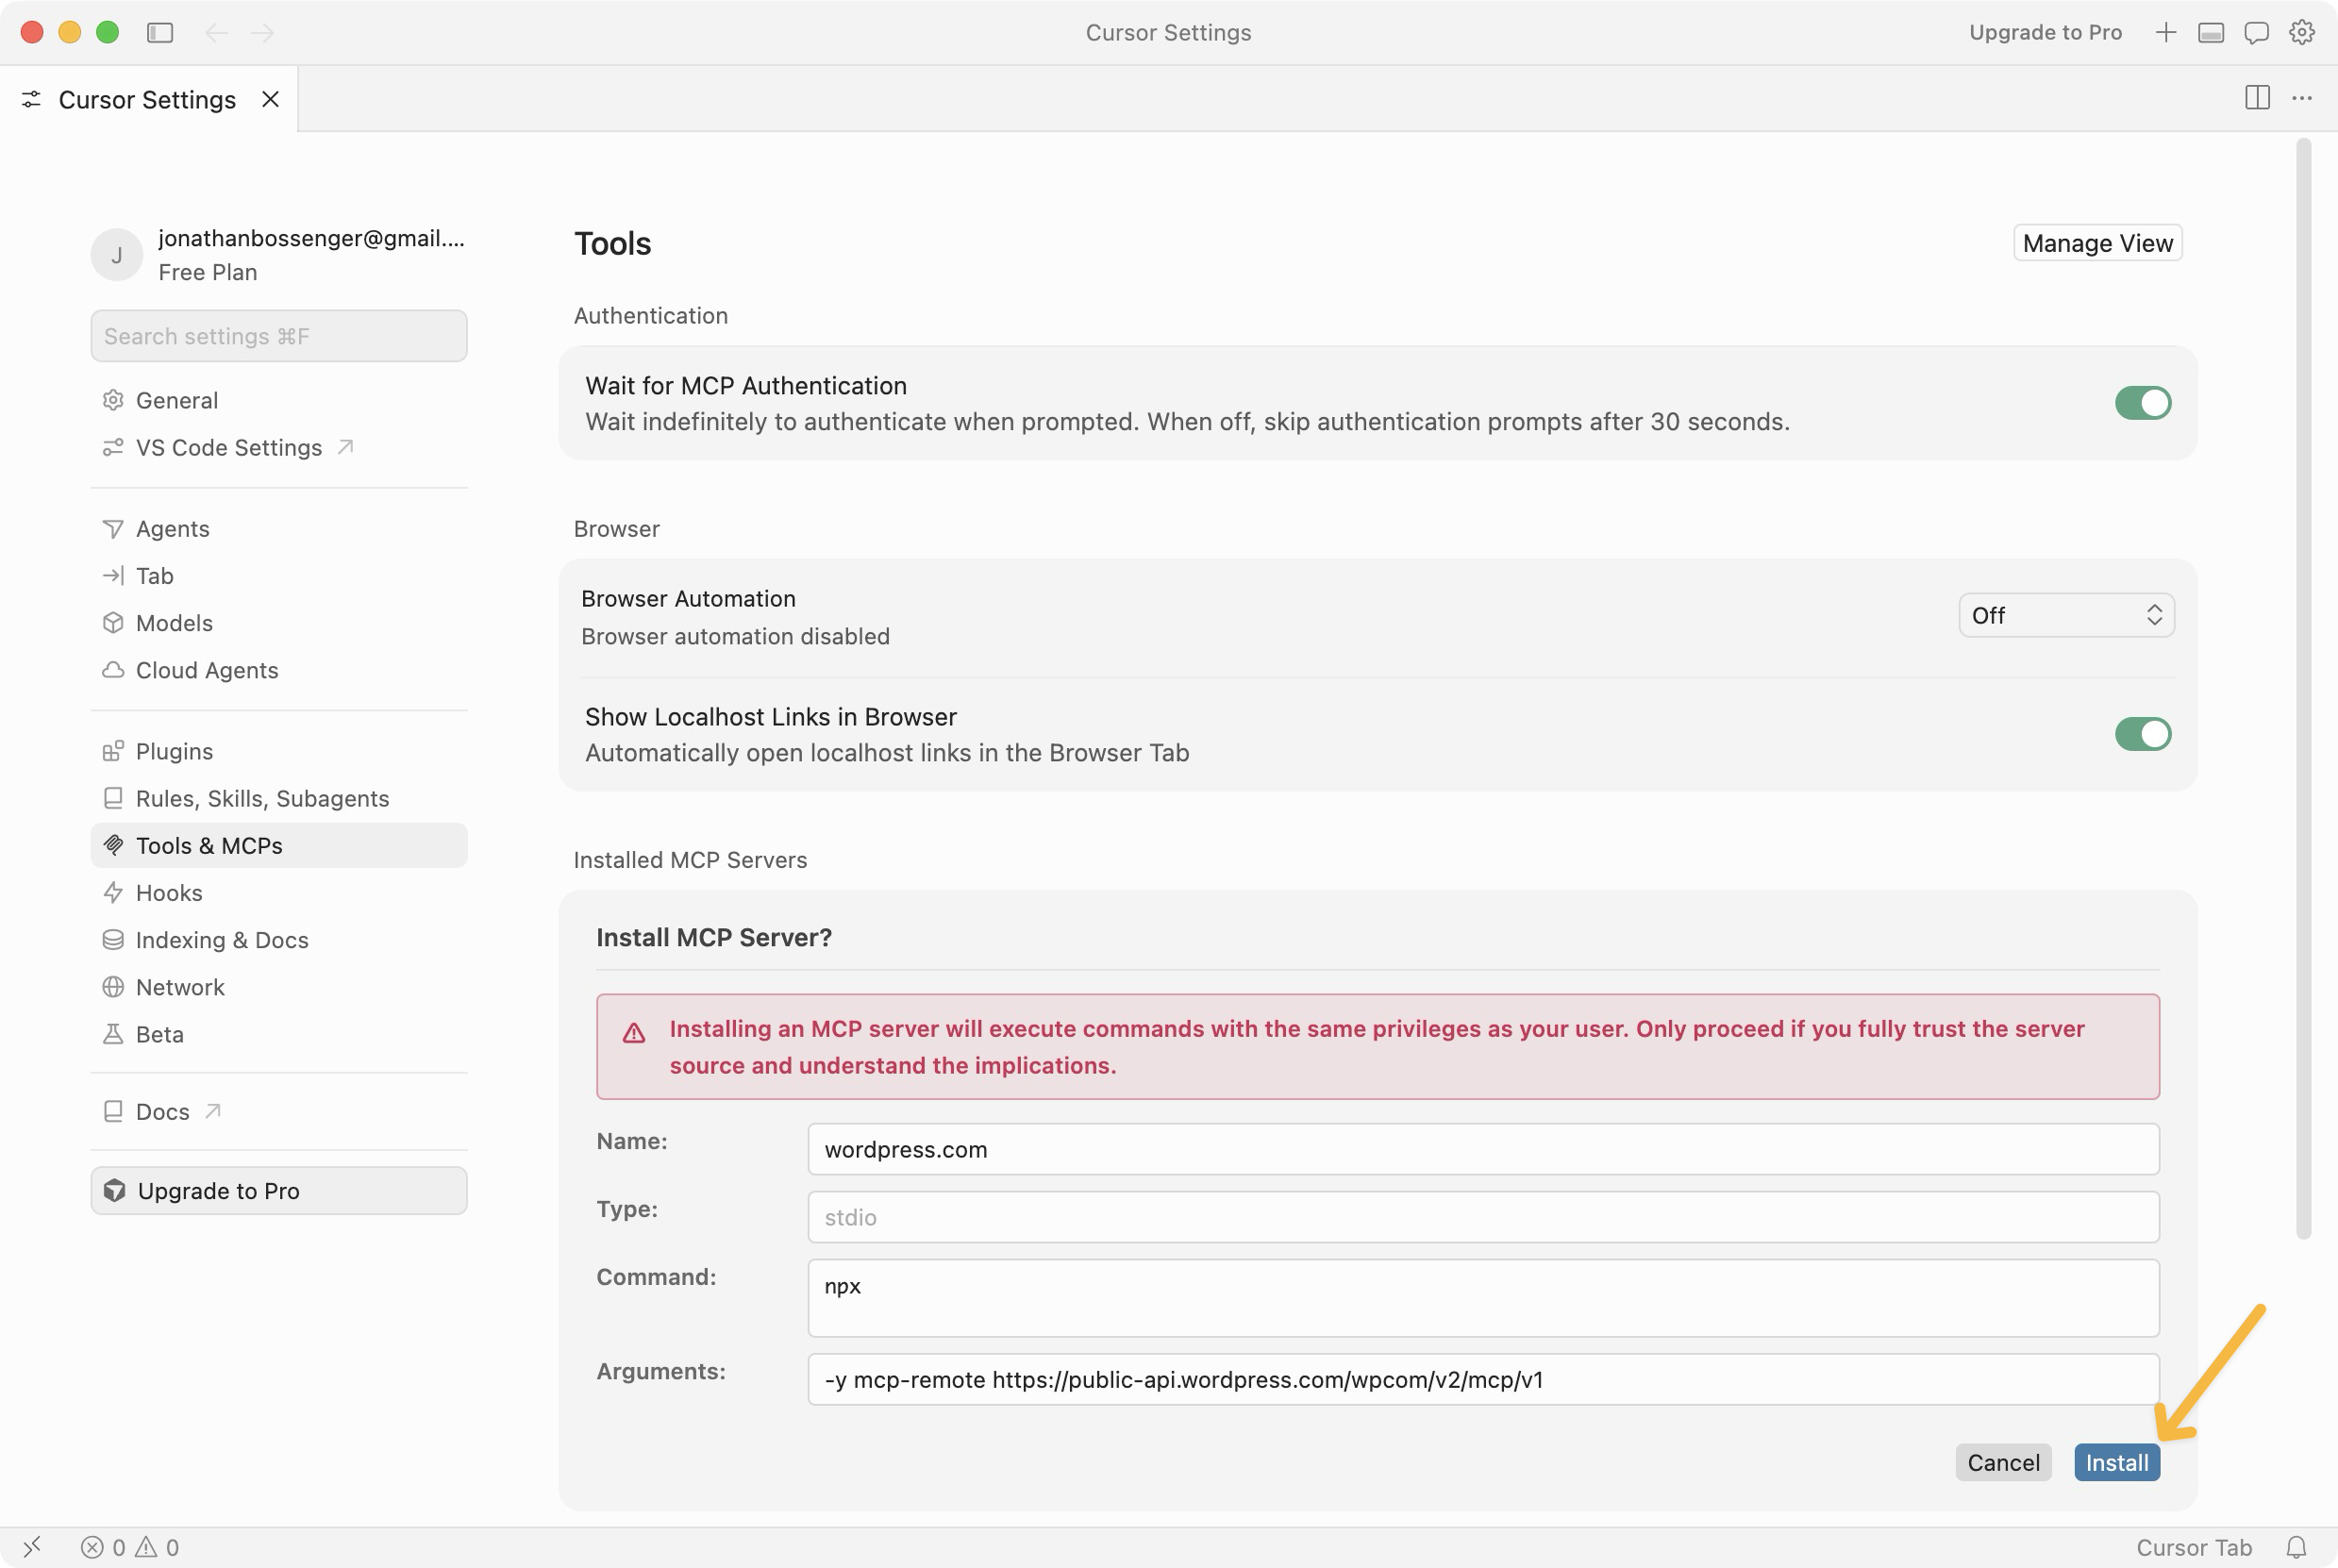The width and height of the screenshot is (2338, 1568).
Task: Cancel the MCP server installation
Action: click(2003, 1462)
